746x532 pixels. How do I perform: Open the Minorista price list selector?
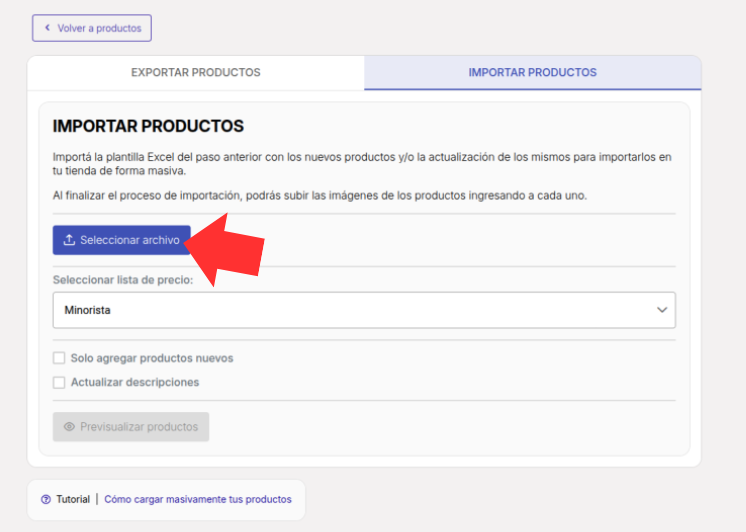coord(364,310)
